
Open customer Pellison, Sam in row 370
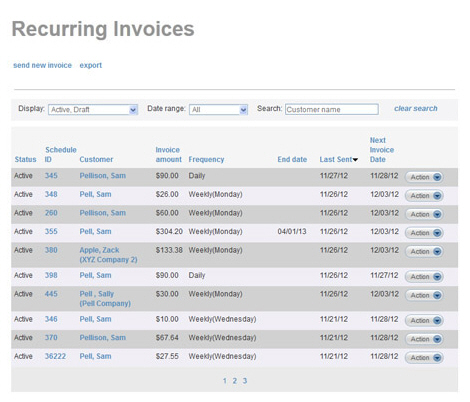tap(103, 338)
